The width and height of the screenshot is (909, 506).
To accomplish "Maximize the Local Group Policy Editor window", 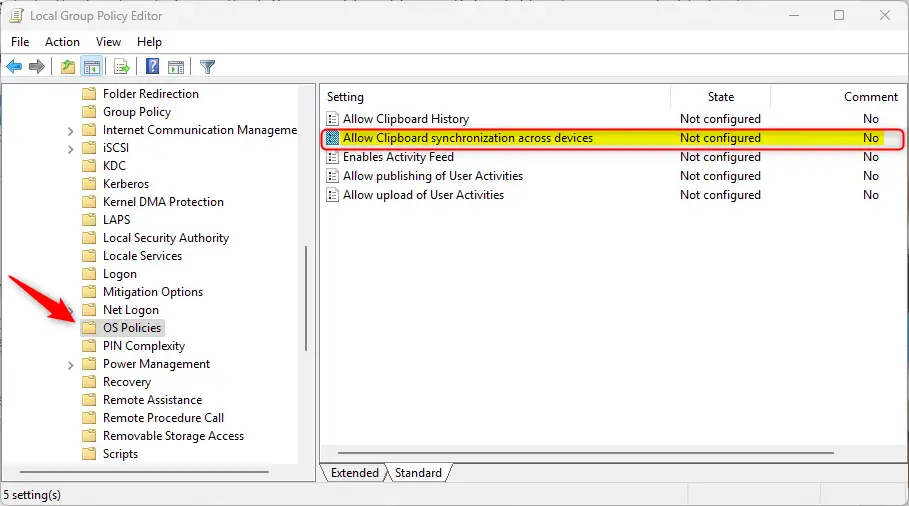I will (839, 15).
